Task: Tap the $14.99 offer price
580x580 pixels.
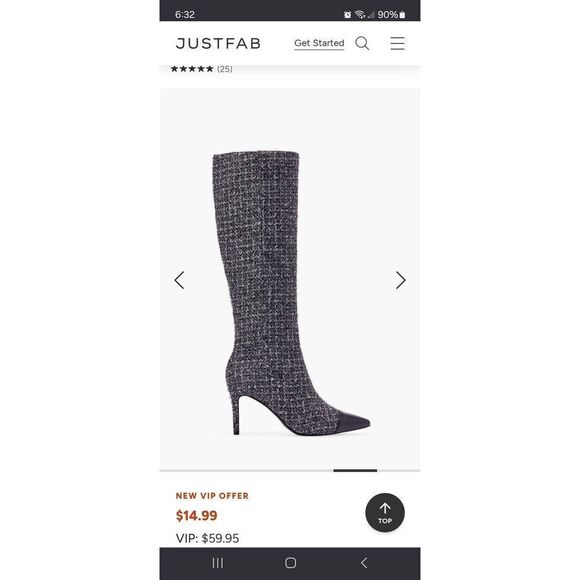Action: click(196, 516)
